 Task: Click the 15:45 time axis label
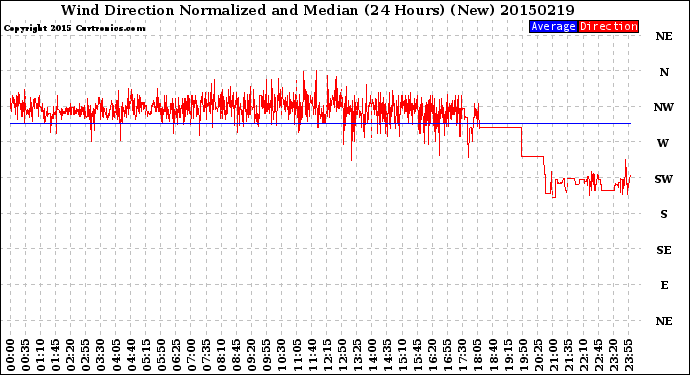[418, 355]
